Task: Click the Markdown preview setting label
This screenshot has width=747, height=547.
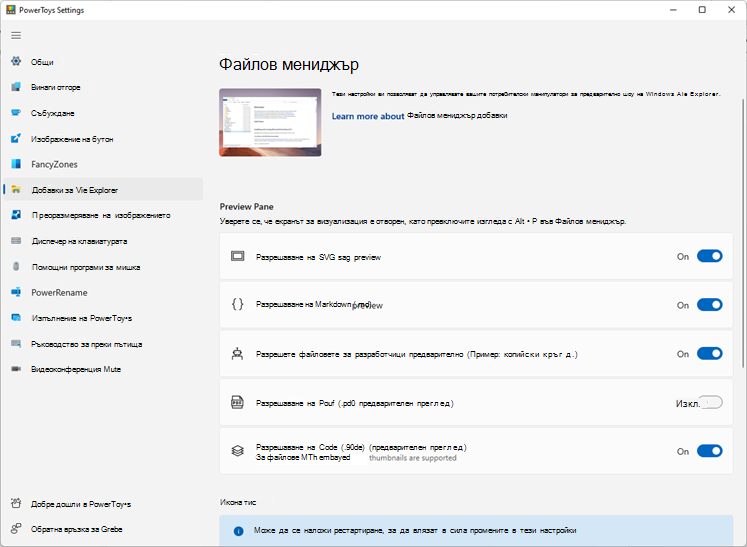Action: (319, 304)
